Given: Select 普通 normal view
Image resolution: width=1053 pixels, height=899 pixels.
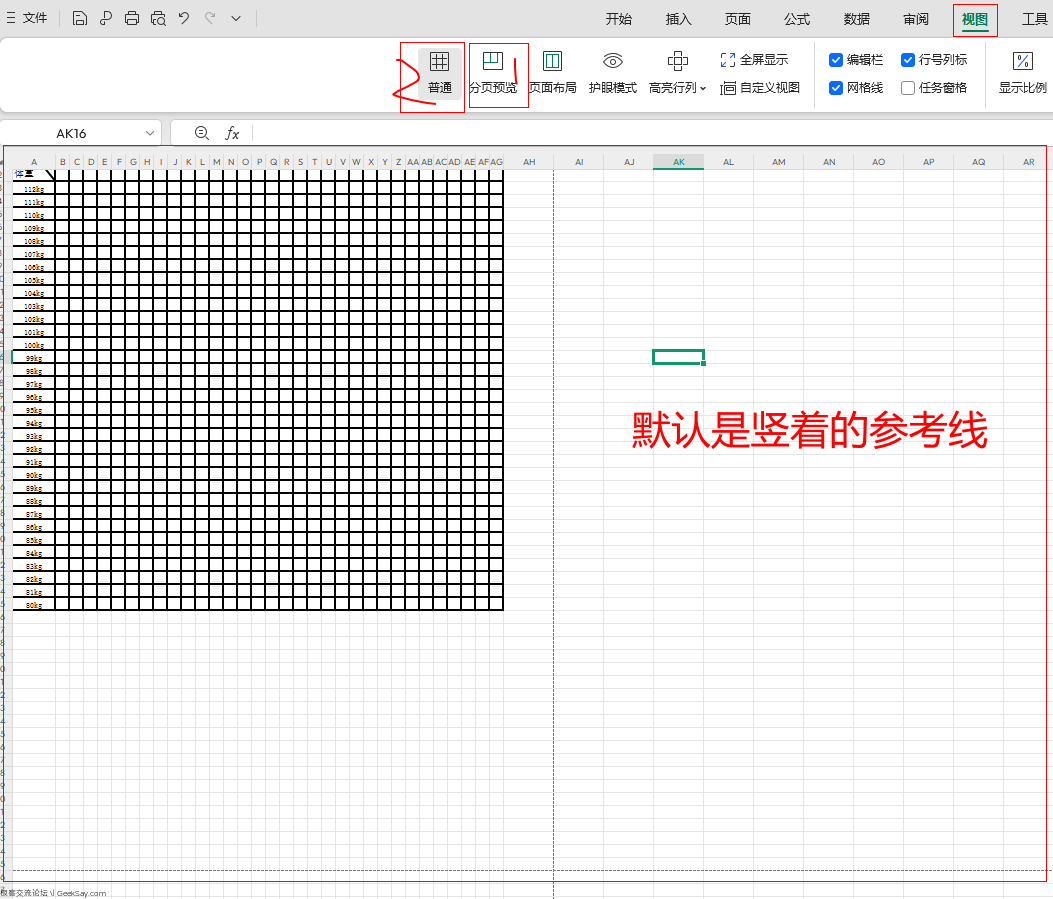Looking at the screenshot, I should (x=440, y=74).
